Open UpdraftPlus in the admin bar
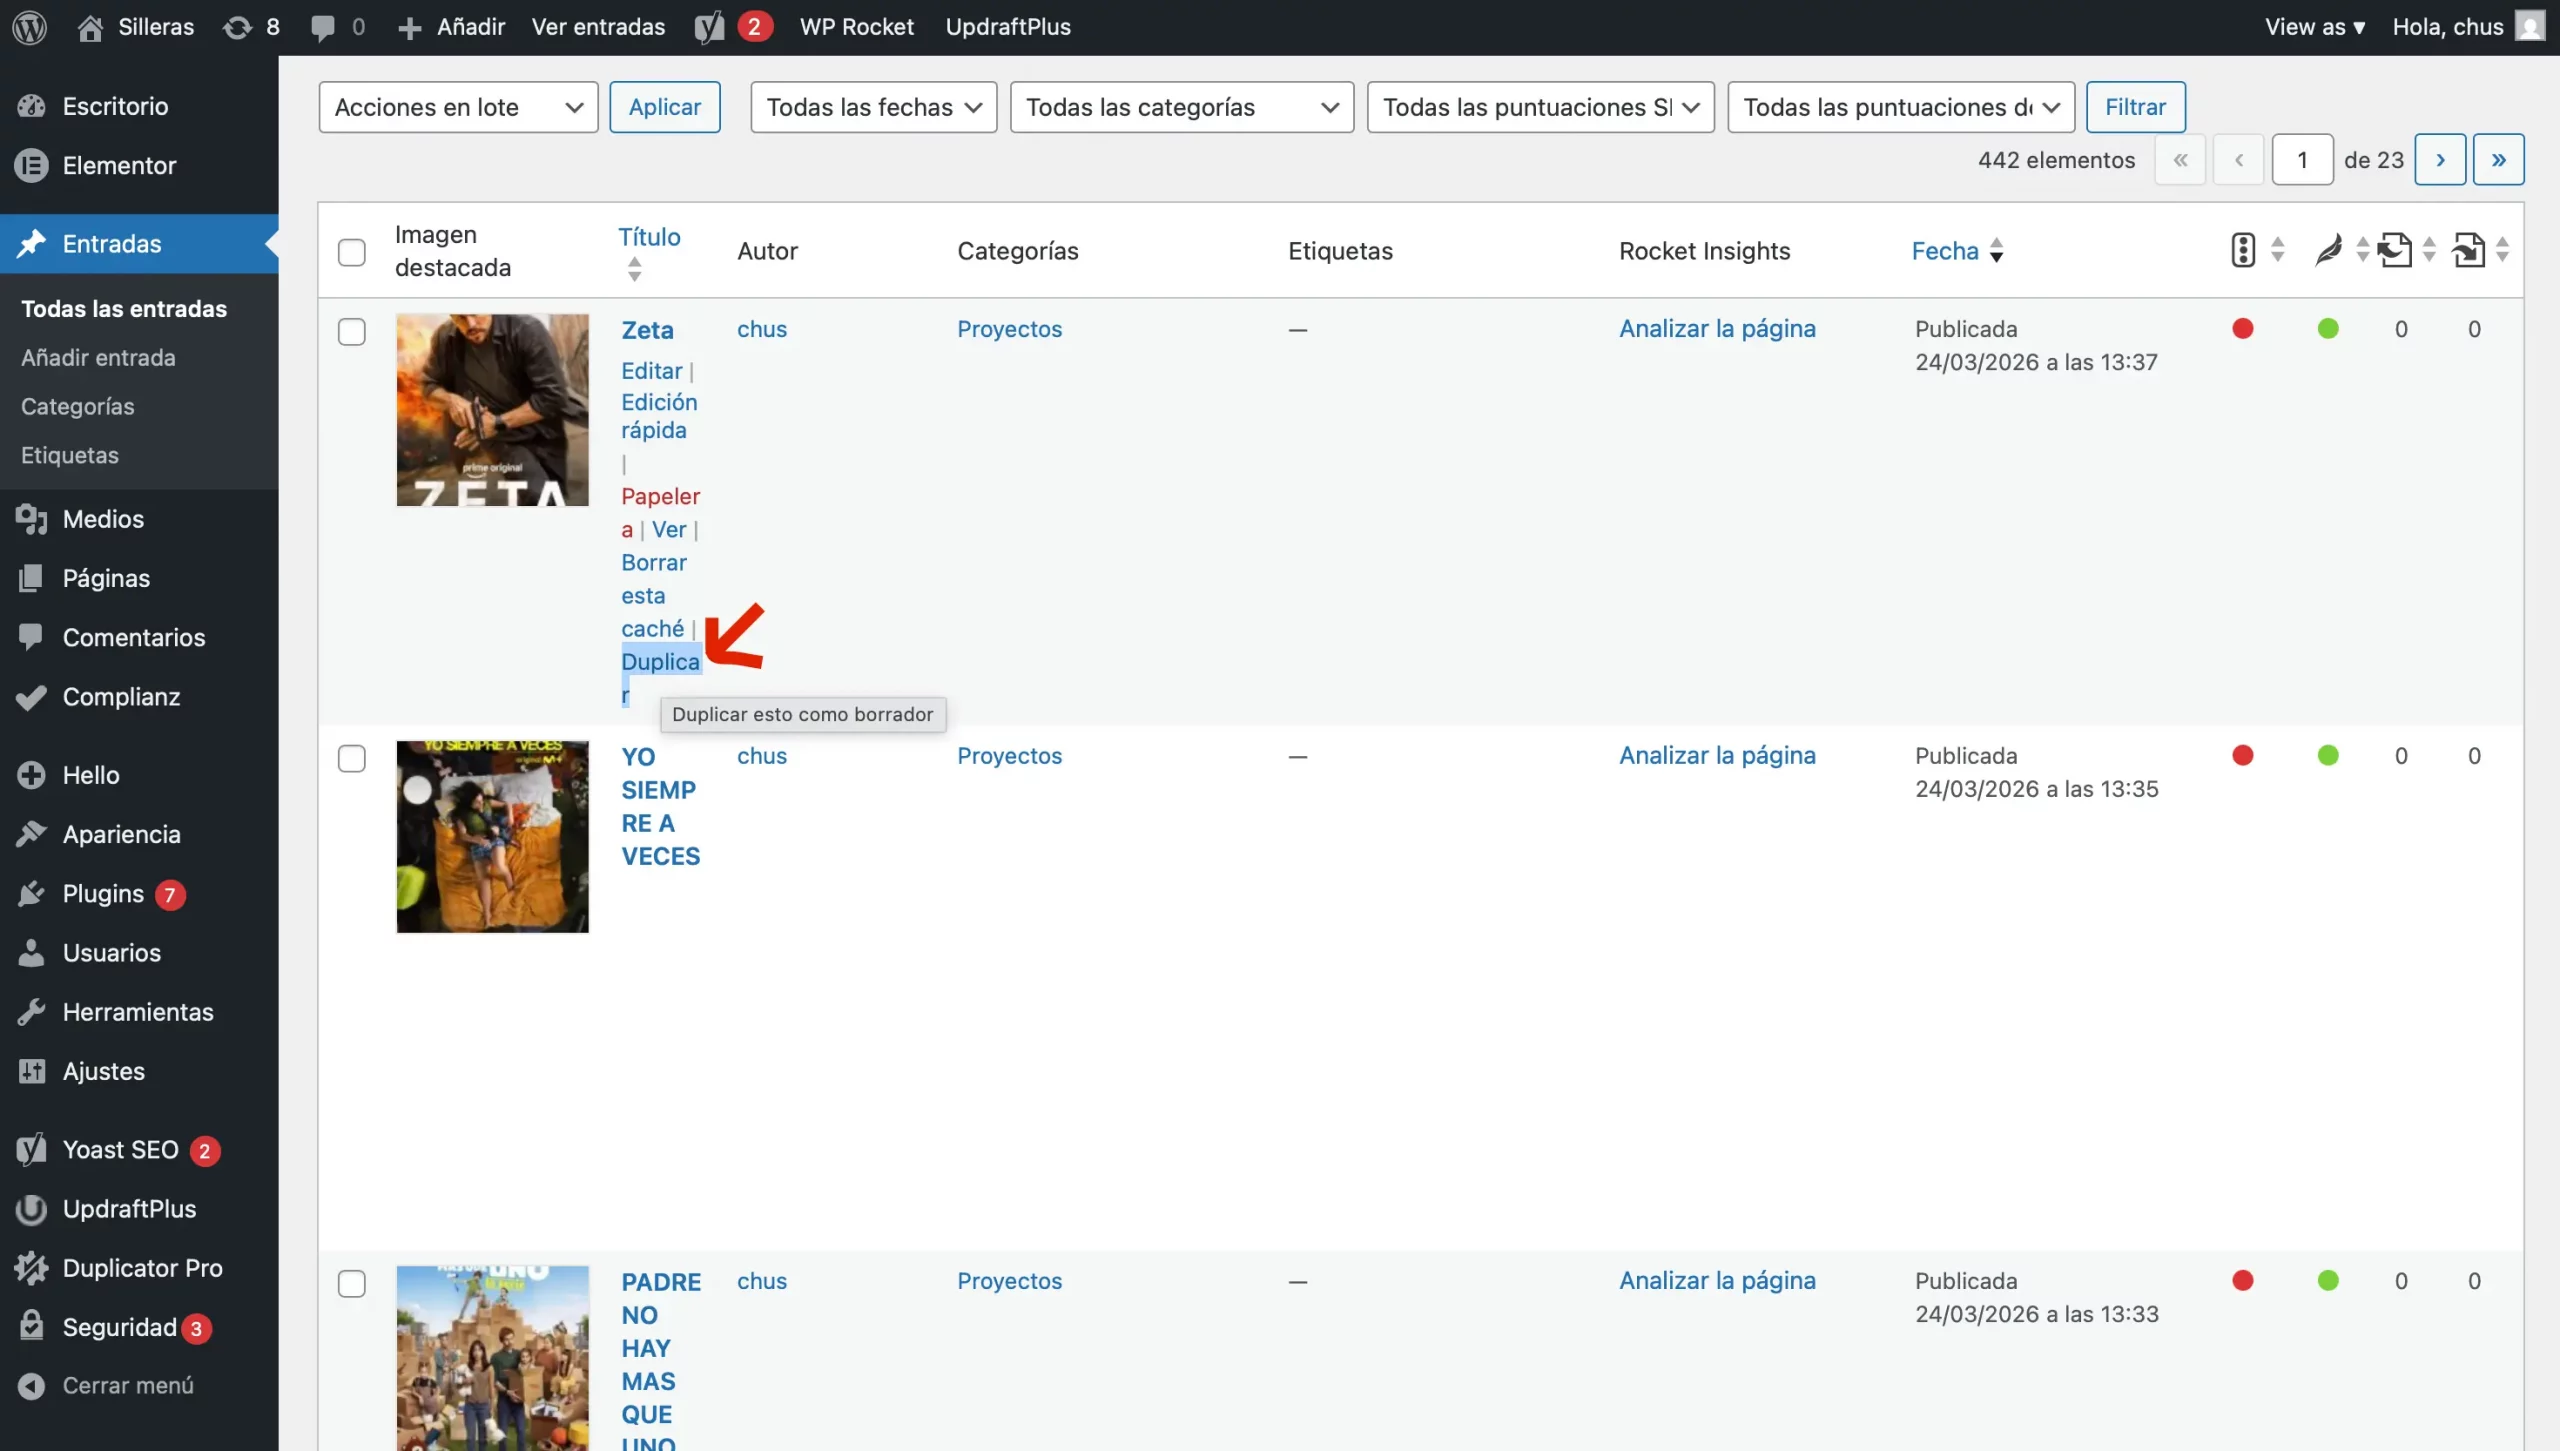 [1008, 27]
